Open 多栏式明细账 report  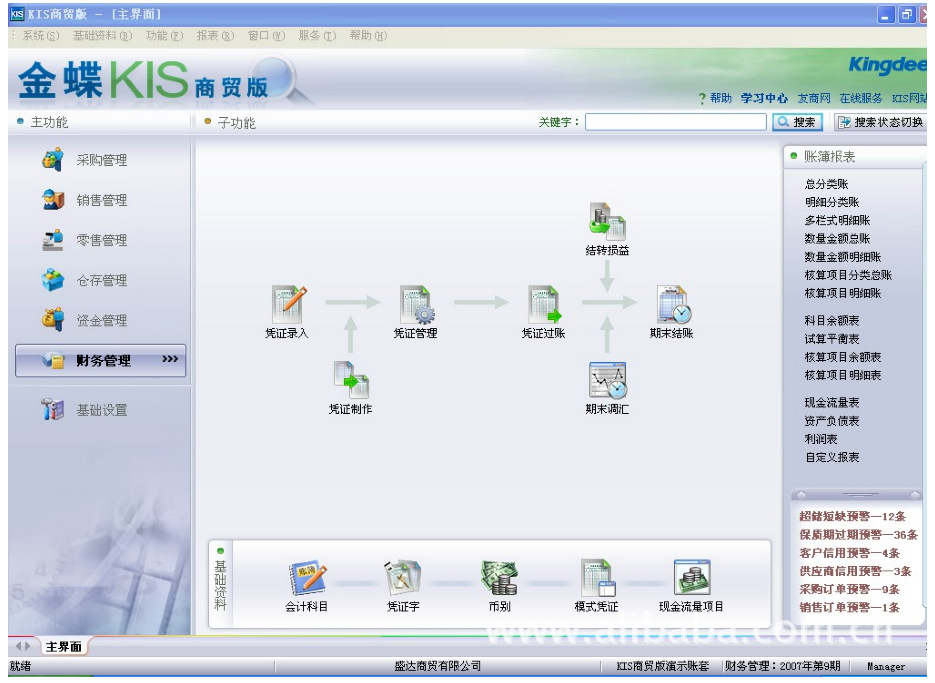click(x=837, y=220)
